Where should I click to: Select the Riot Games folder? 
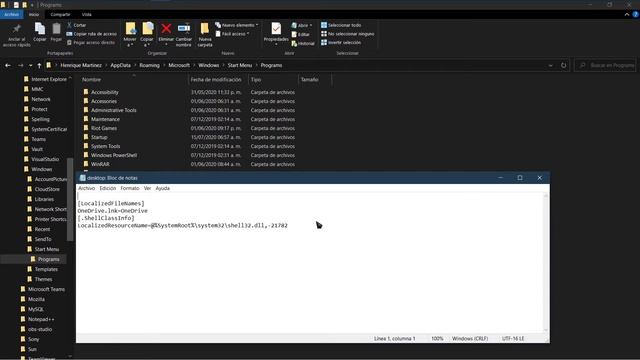[x=104, y=128]
